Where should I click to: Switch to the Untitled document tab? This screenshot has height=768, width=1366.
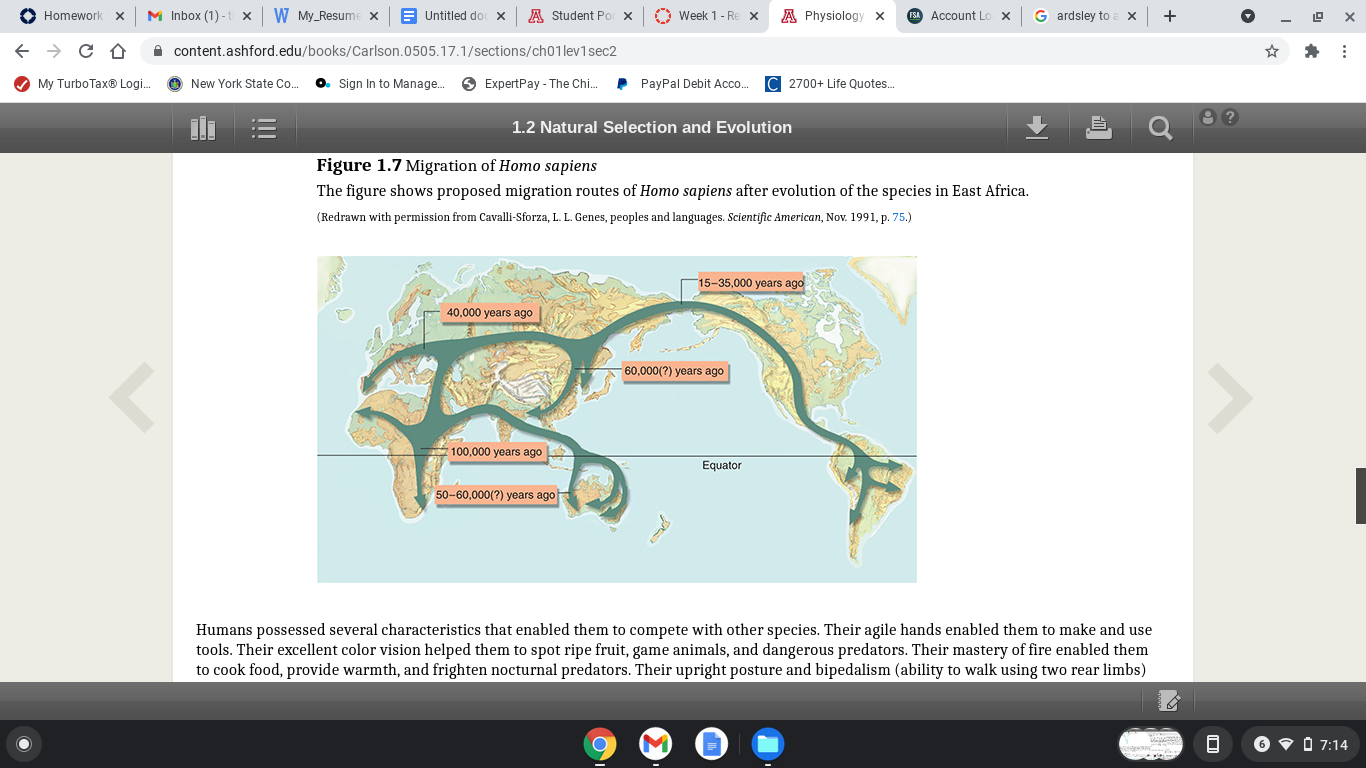pyautogui.click(x=453, y=16)
